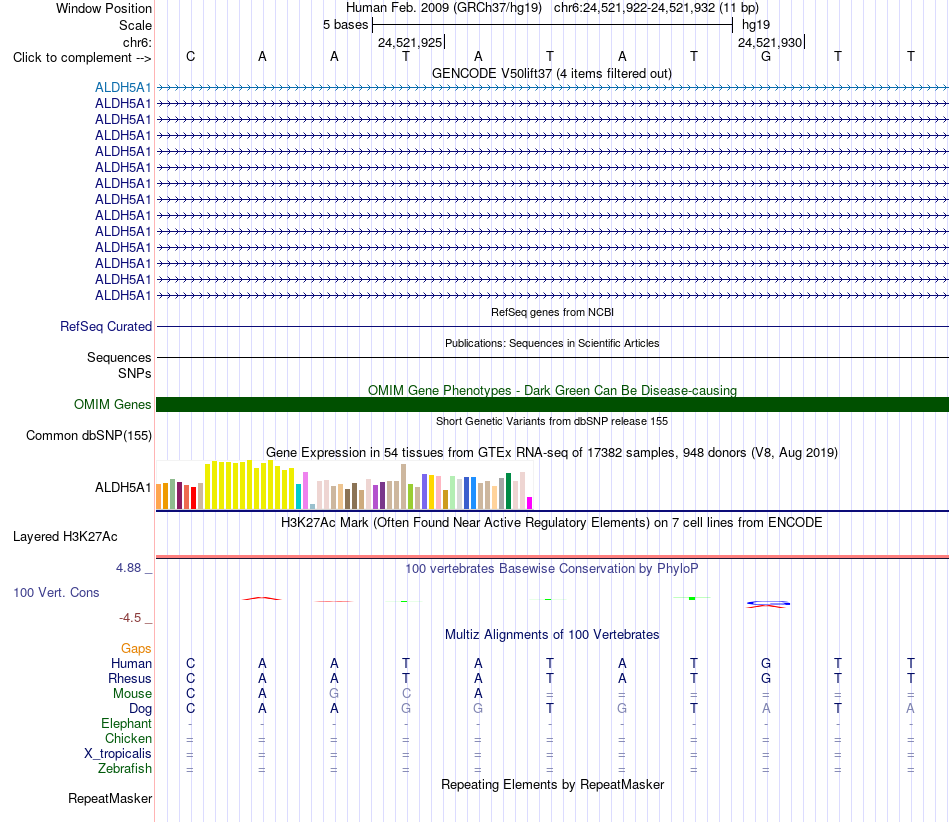Click the Common dbSNP(155) track label
This screenshot has width=950, height=822.
(x=89, y=436)
